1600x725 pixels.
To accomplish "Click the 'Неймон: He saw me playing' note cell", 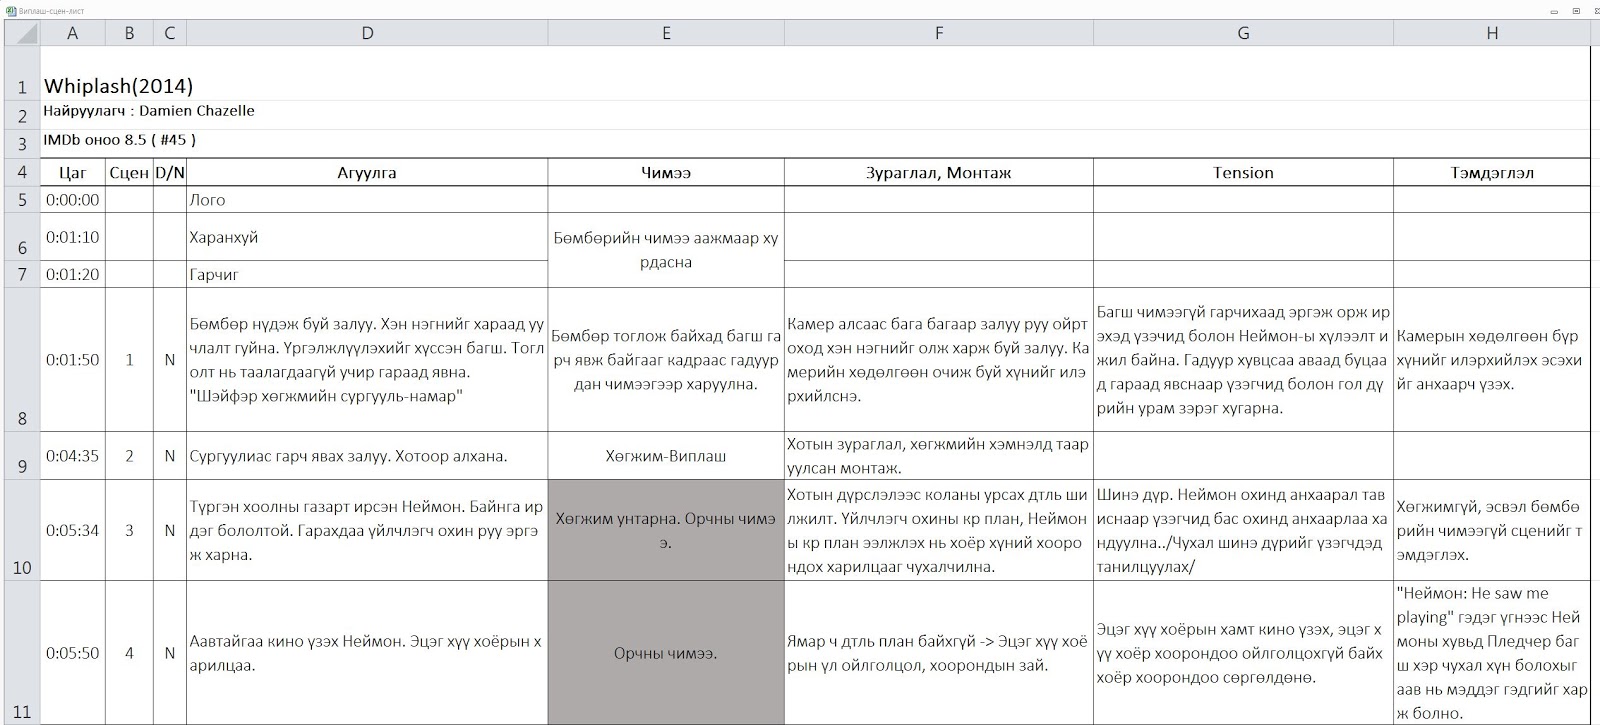I will pyautogui.click(x=1492, y=652).
